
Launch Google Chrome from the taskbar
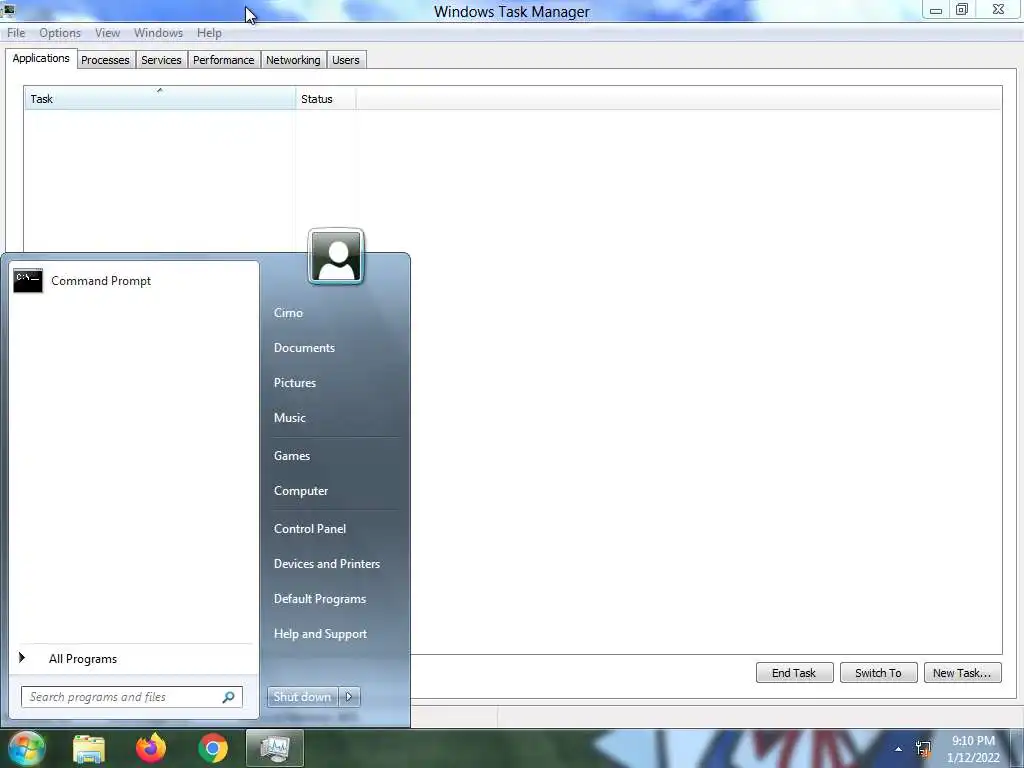click(x=213, y=748)
